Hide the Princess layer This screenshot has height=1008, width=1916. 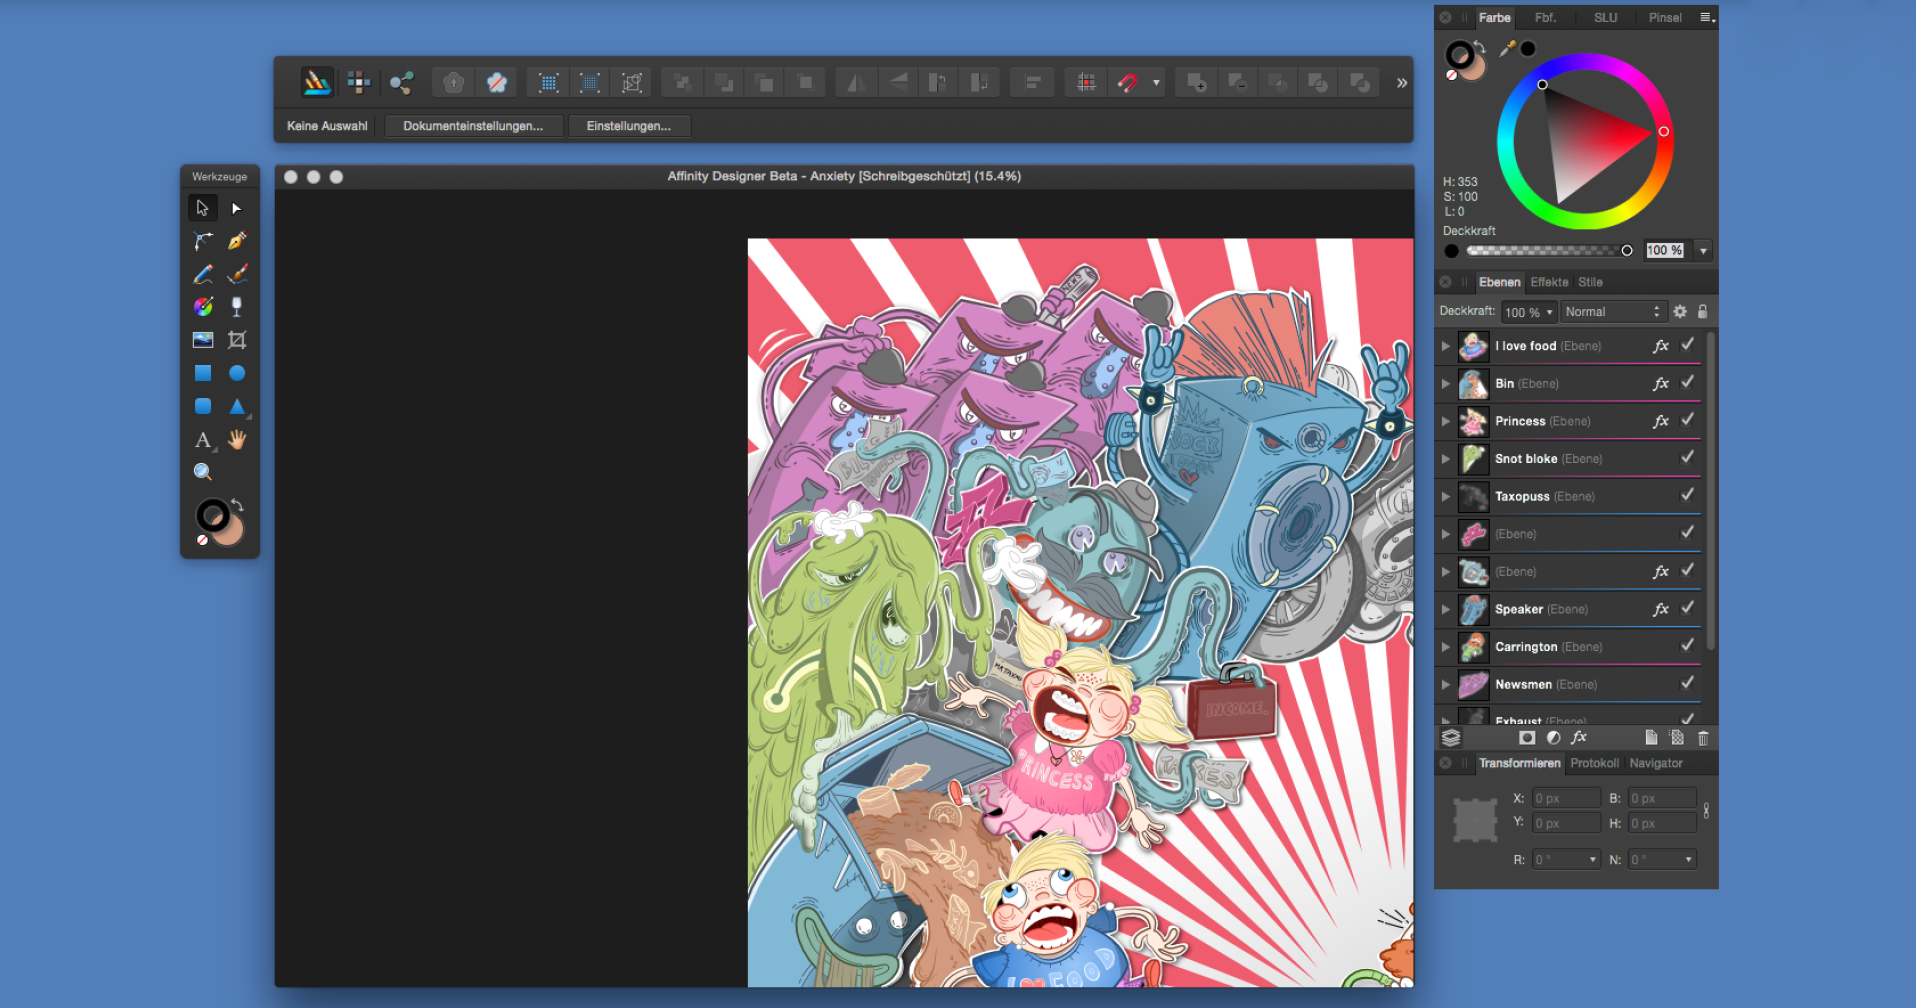[x=1688, y=421]
